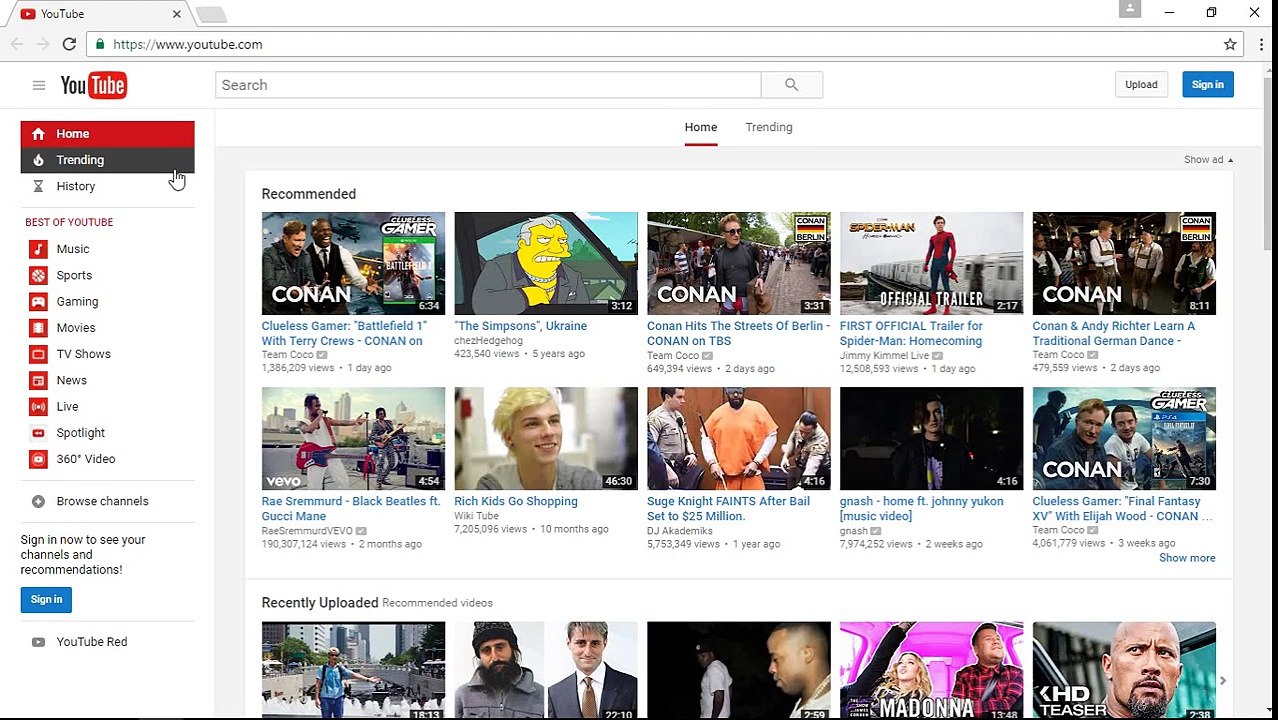Open the MADONNA thumbnail in Recently Uploaded
The height and width of the screenshot is (720, 1278).
click(x=931, y=671)
